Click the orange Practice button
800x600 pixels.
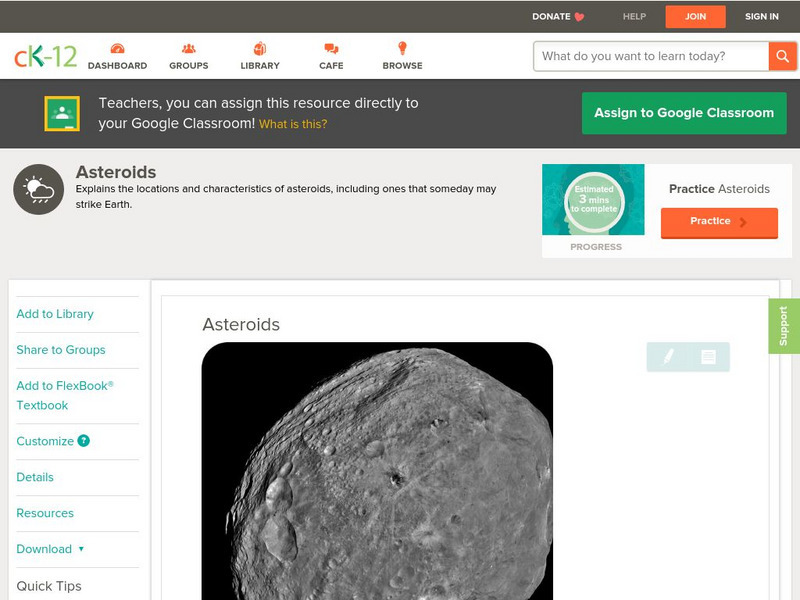coord(718,222)
